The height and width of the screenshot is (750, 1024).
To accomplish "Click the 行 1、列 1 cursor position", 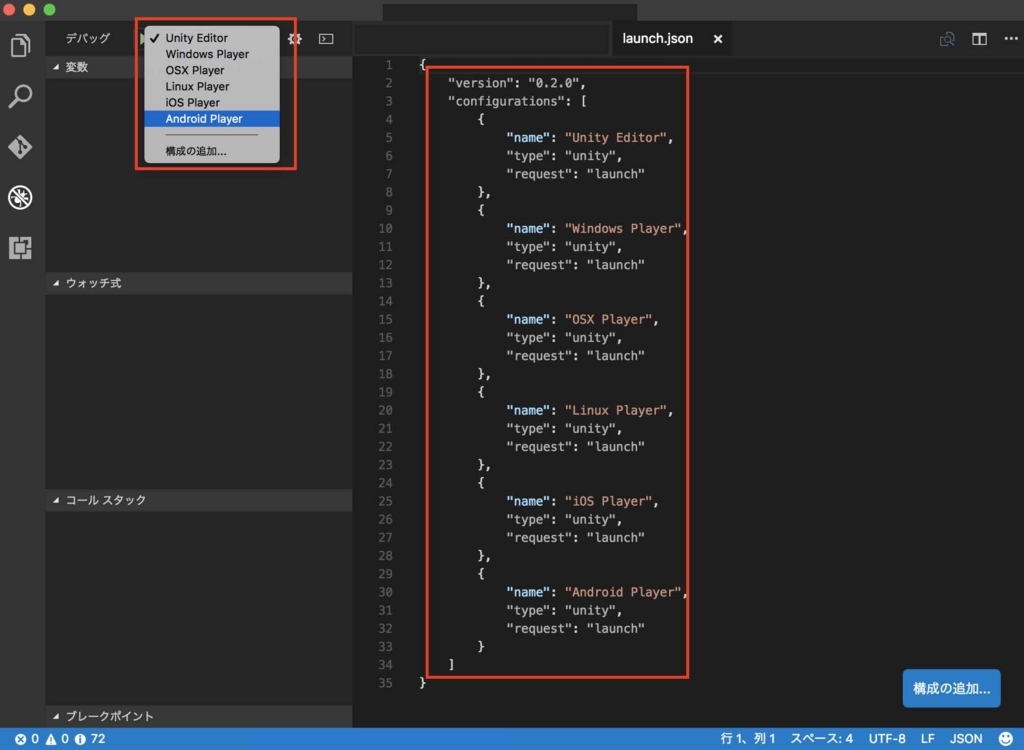I will coord(748,739).
